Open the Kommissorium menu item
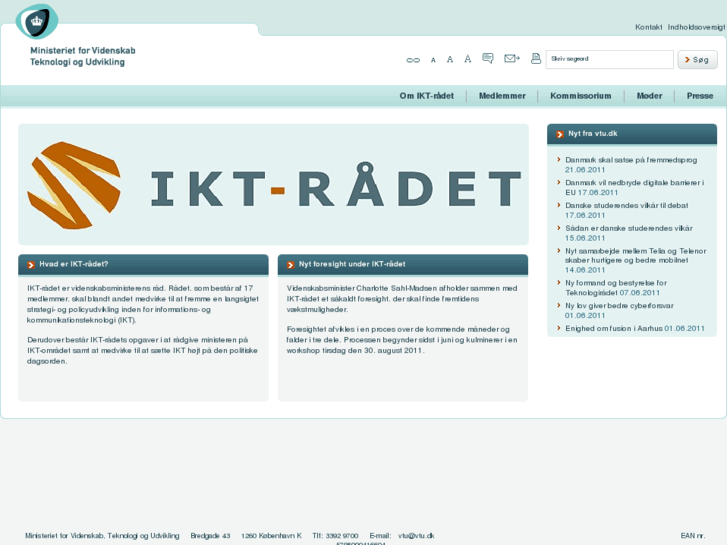Viewport: 727px width, 545px height. click(580, 96)
